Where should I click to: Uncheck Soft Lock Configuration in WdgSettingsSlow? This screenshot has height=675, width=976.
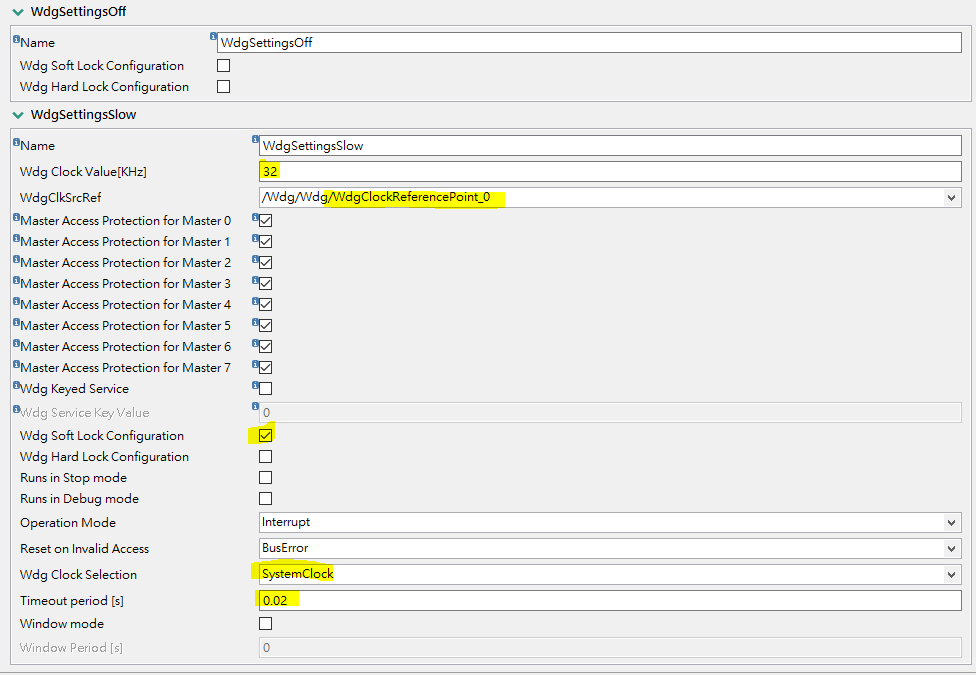click(x=265, y=435)
